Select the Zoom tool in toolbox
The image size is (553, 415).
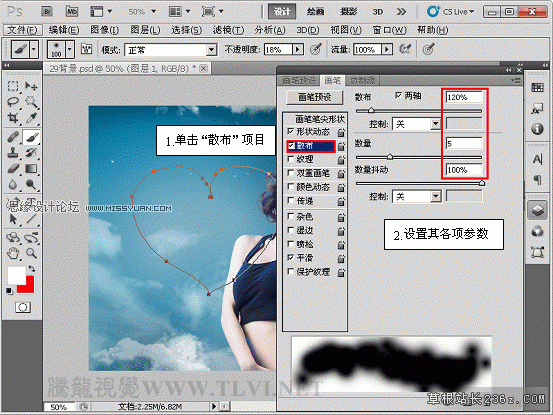coord(31,252)
